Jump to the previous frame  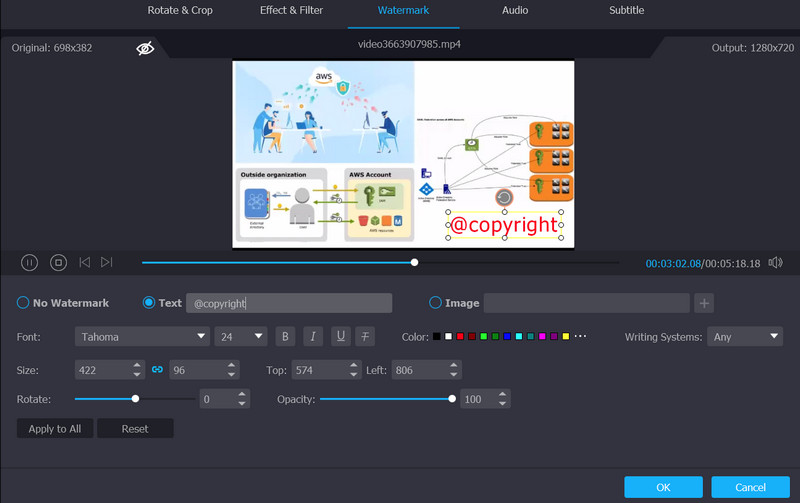tap(84, 262)
